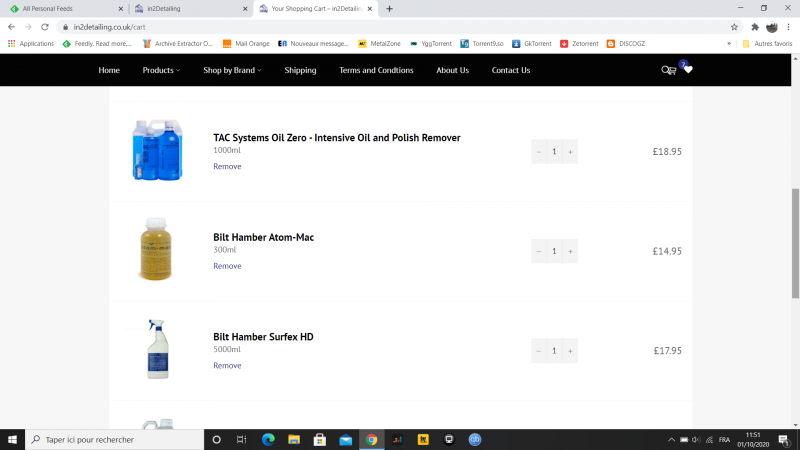The image size is (800, 450).
Task: Launch Microsoft Edge from the taskbar
Action: [268, 440]
